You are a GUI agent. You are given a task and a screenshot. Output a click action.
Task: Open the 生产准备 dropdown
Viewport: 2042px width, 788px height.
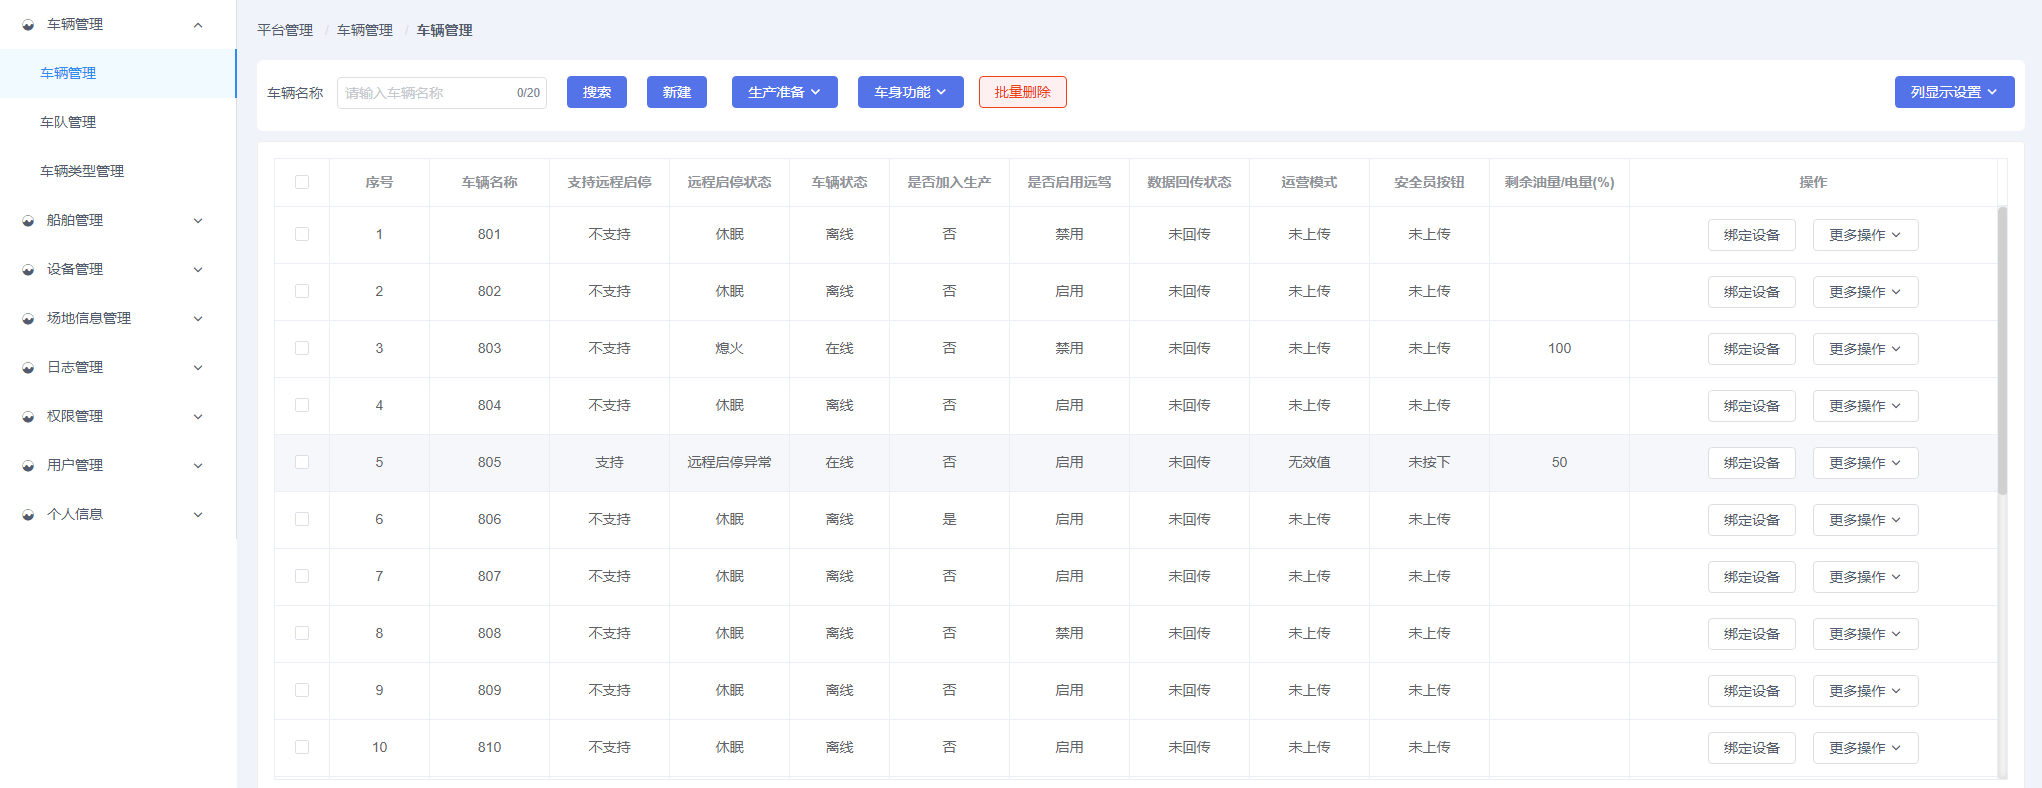pyautogui.click(x=785, y=92)
